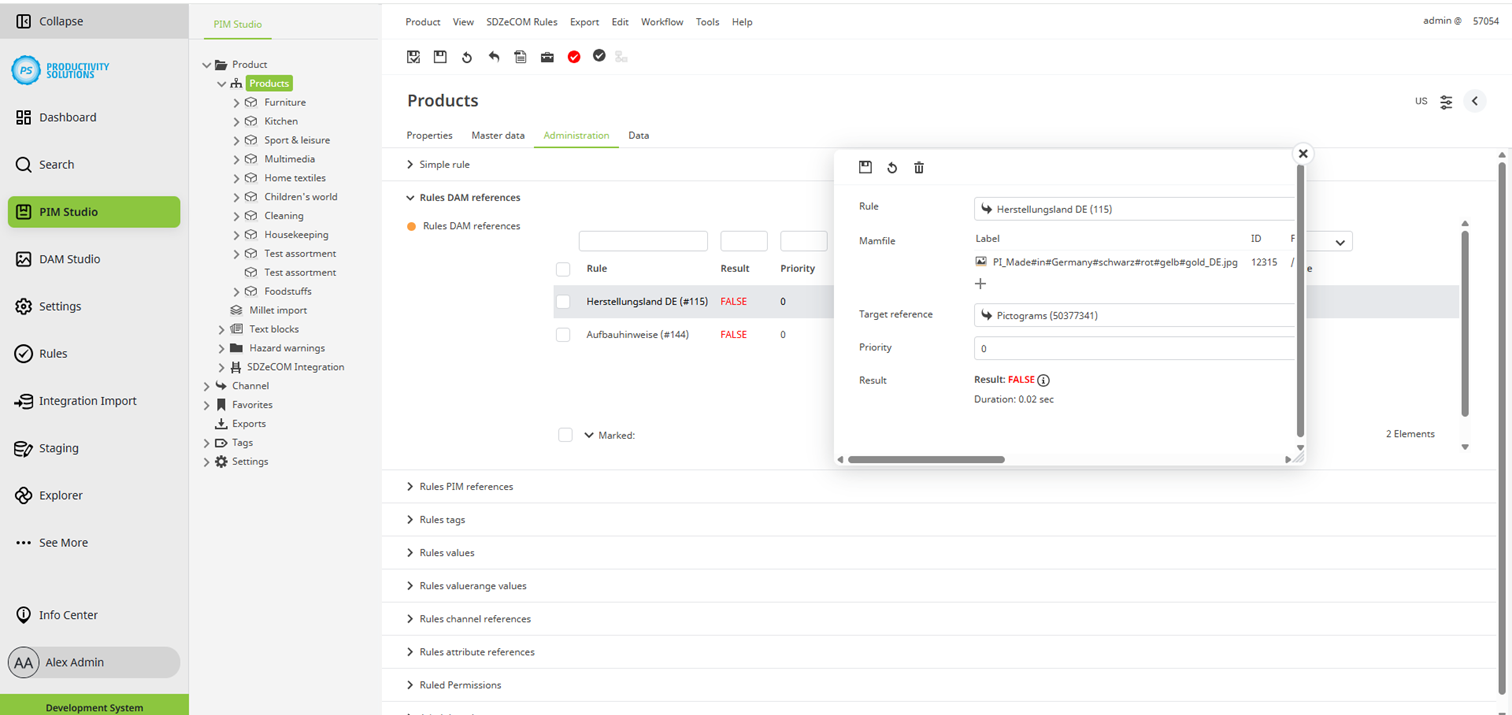Click the plus icon to add a Mamfile

(x=980, y=284)
